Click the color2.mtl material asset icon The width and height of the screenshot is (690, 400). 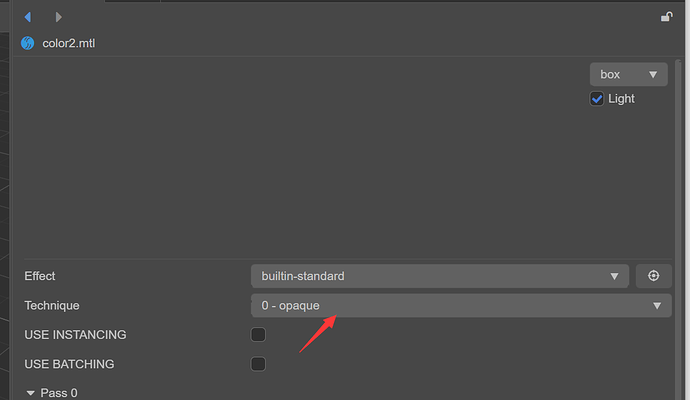pyautogui.click(x=27, y=43)
